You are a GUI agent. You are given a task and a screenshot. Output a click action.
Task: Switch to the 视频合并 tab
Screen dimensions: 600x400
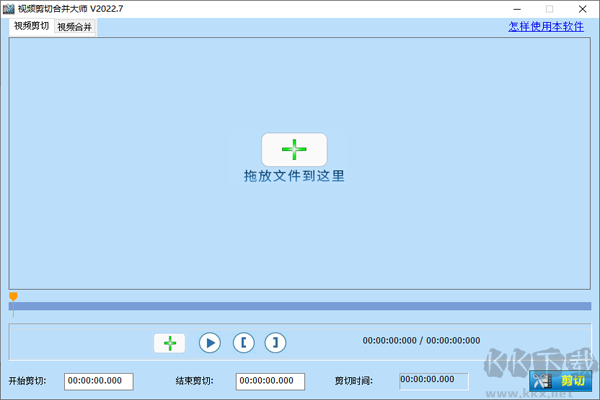click(75, 27)
